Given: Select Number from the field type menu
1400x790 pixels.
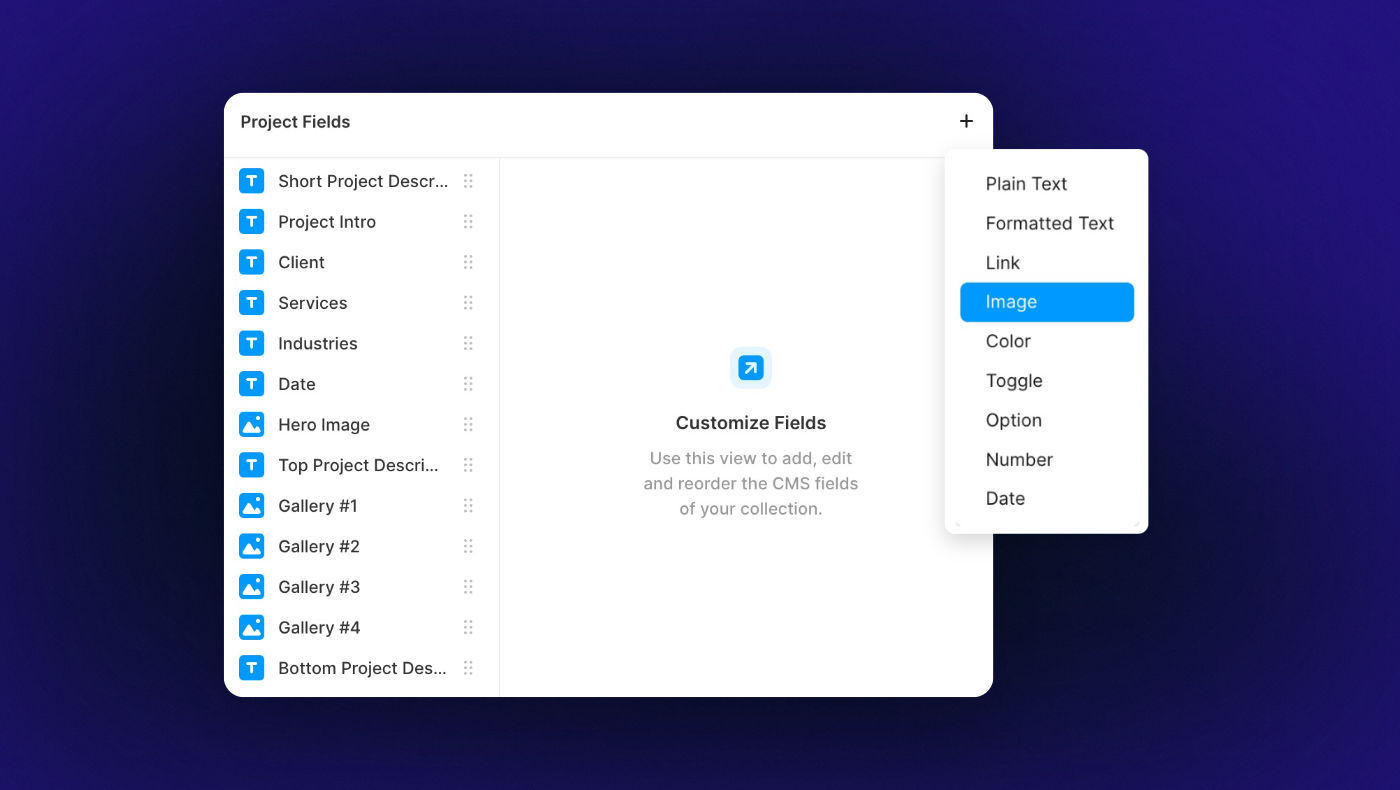Looking at the screenshot, I should pyautogui.click(x=1019, y=459).
